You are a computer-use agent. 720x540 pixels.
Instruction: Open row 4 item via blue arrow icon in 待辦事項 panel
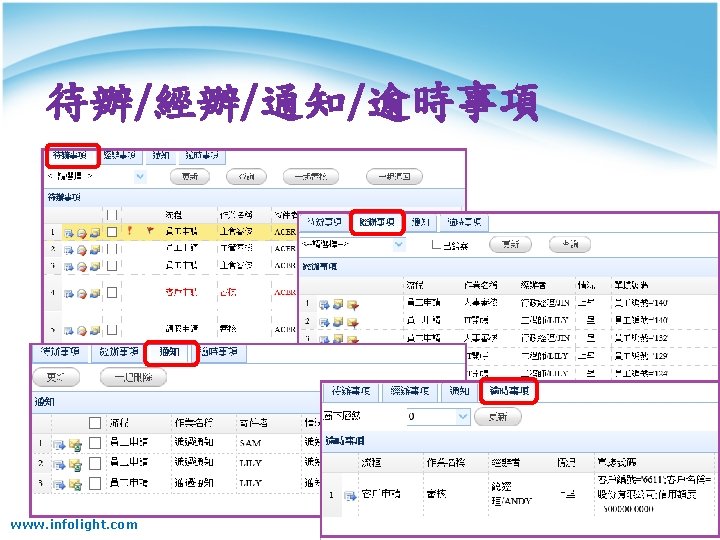tap(69, 293)
